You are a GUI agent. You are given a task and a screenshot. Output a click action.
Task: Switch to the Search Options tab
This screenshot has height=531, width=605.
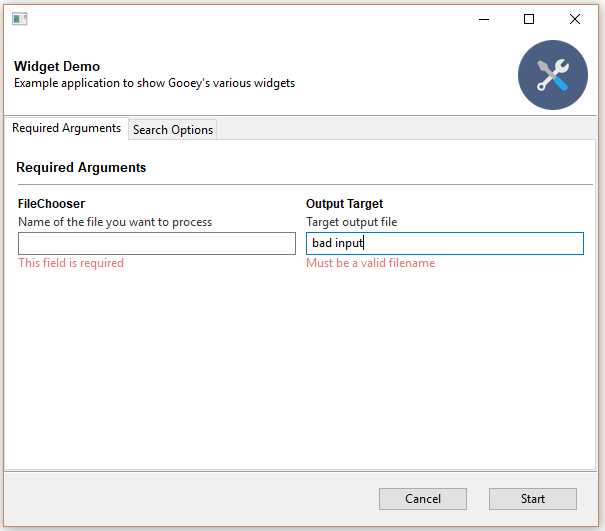click(173, 130)
